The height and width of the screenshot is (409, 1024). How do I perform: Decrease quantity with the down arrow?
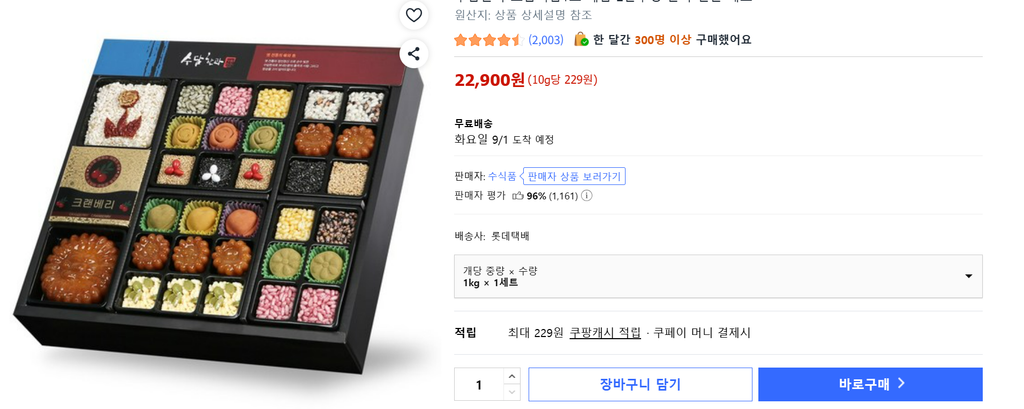pyautogui.click(x=511, y=393)
